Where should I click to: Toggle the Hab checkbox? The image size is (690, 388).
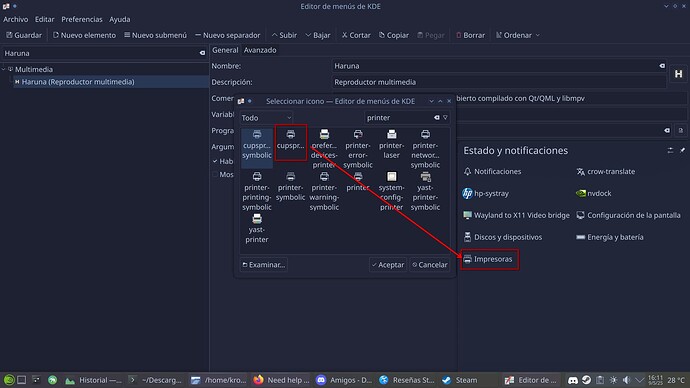pos(215,161)
